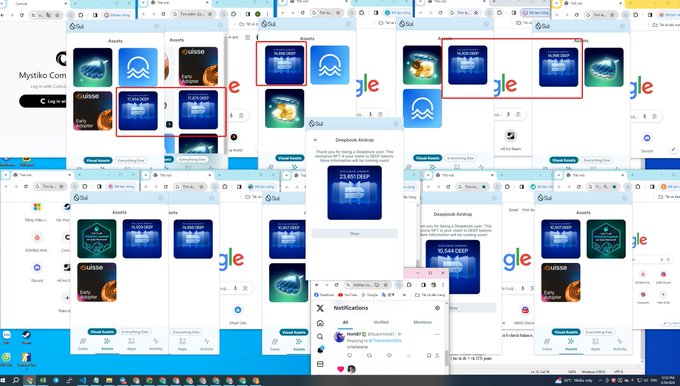Open the gold coins NFT below 14,856 DEEP
Screen dimensions: 680x386
click(x=284, y=108)
